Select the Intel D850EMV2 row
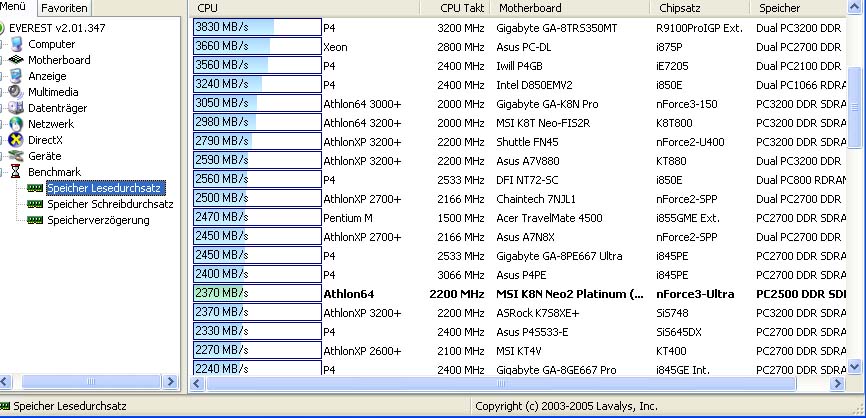The width and height of the screenshot is (866, 418). (x=519, y=85)
